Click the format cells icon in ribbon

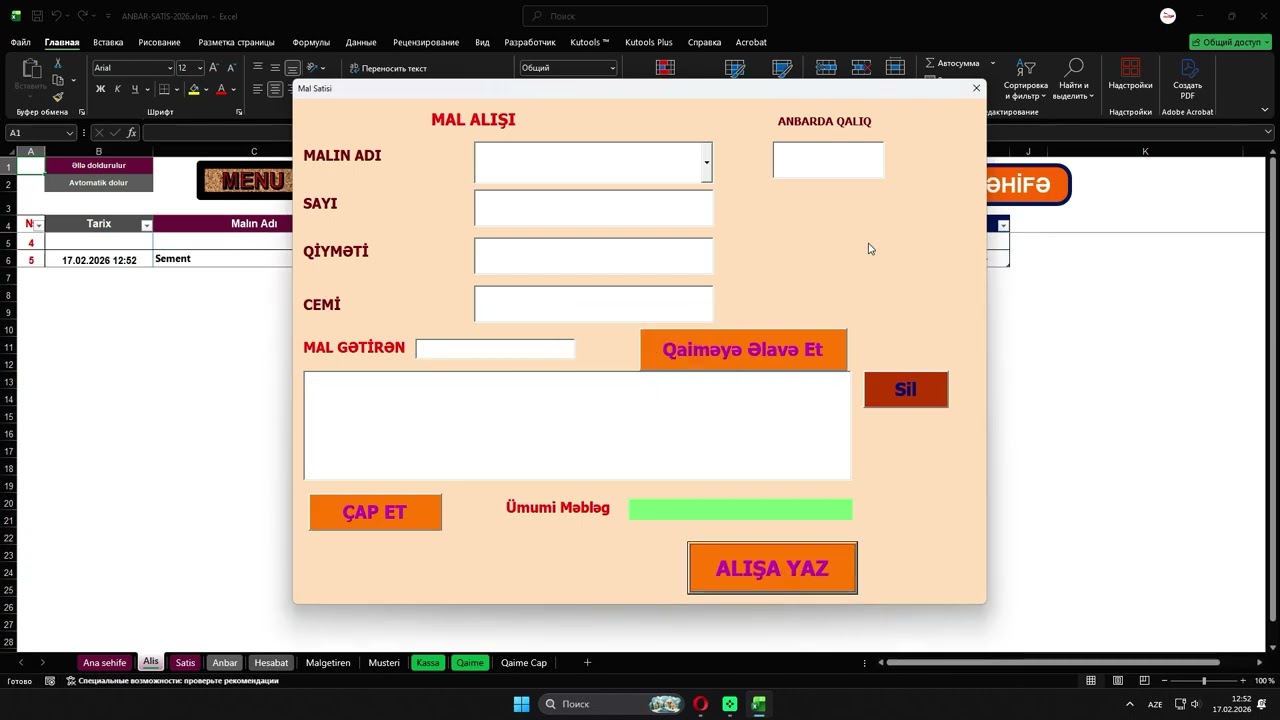pos(895,68)
